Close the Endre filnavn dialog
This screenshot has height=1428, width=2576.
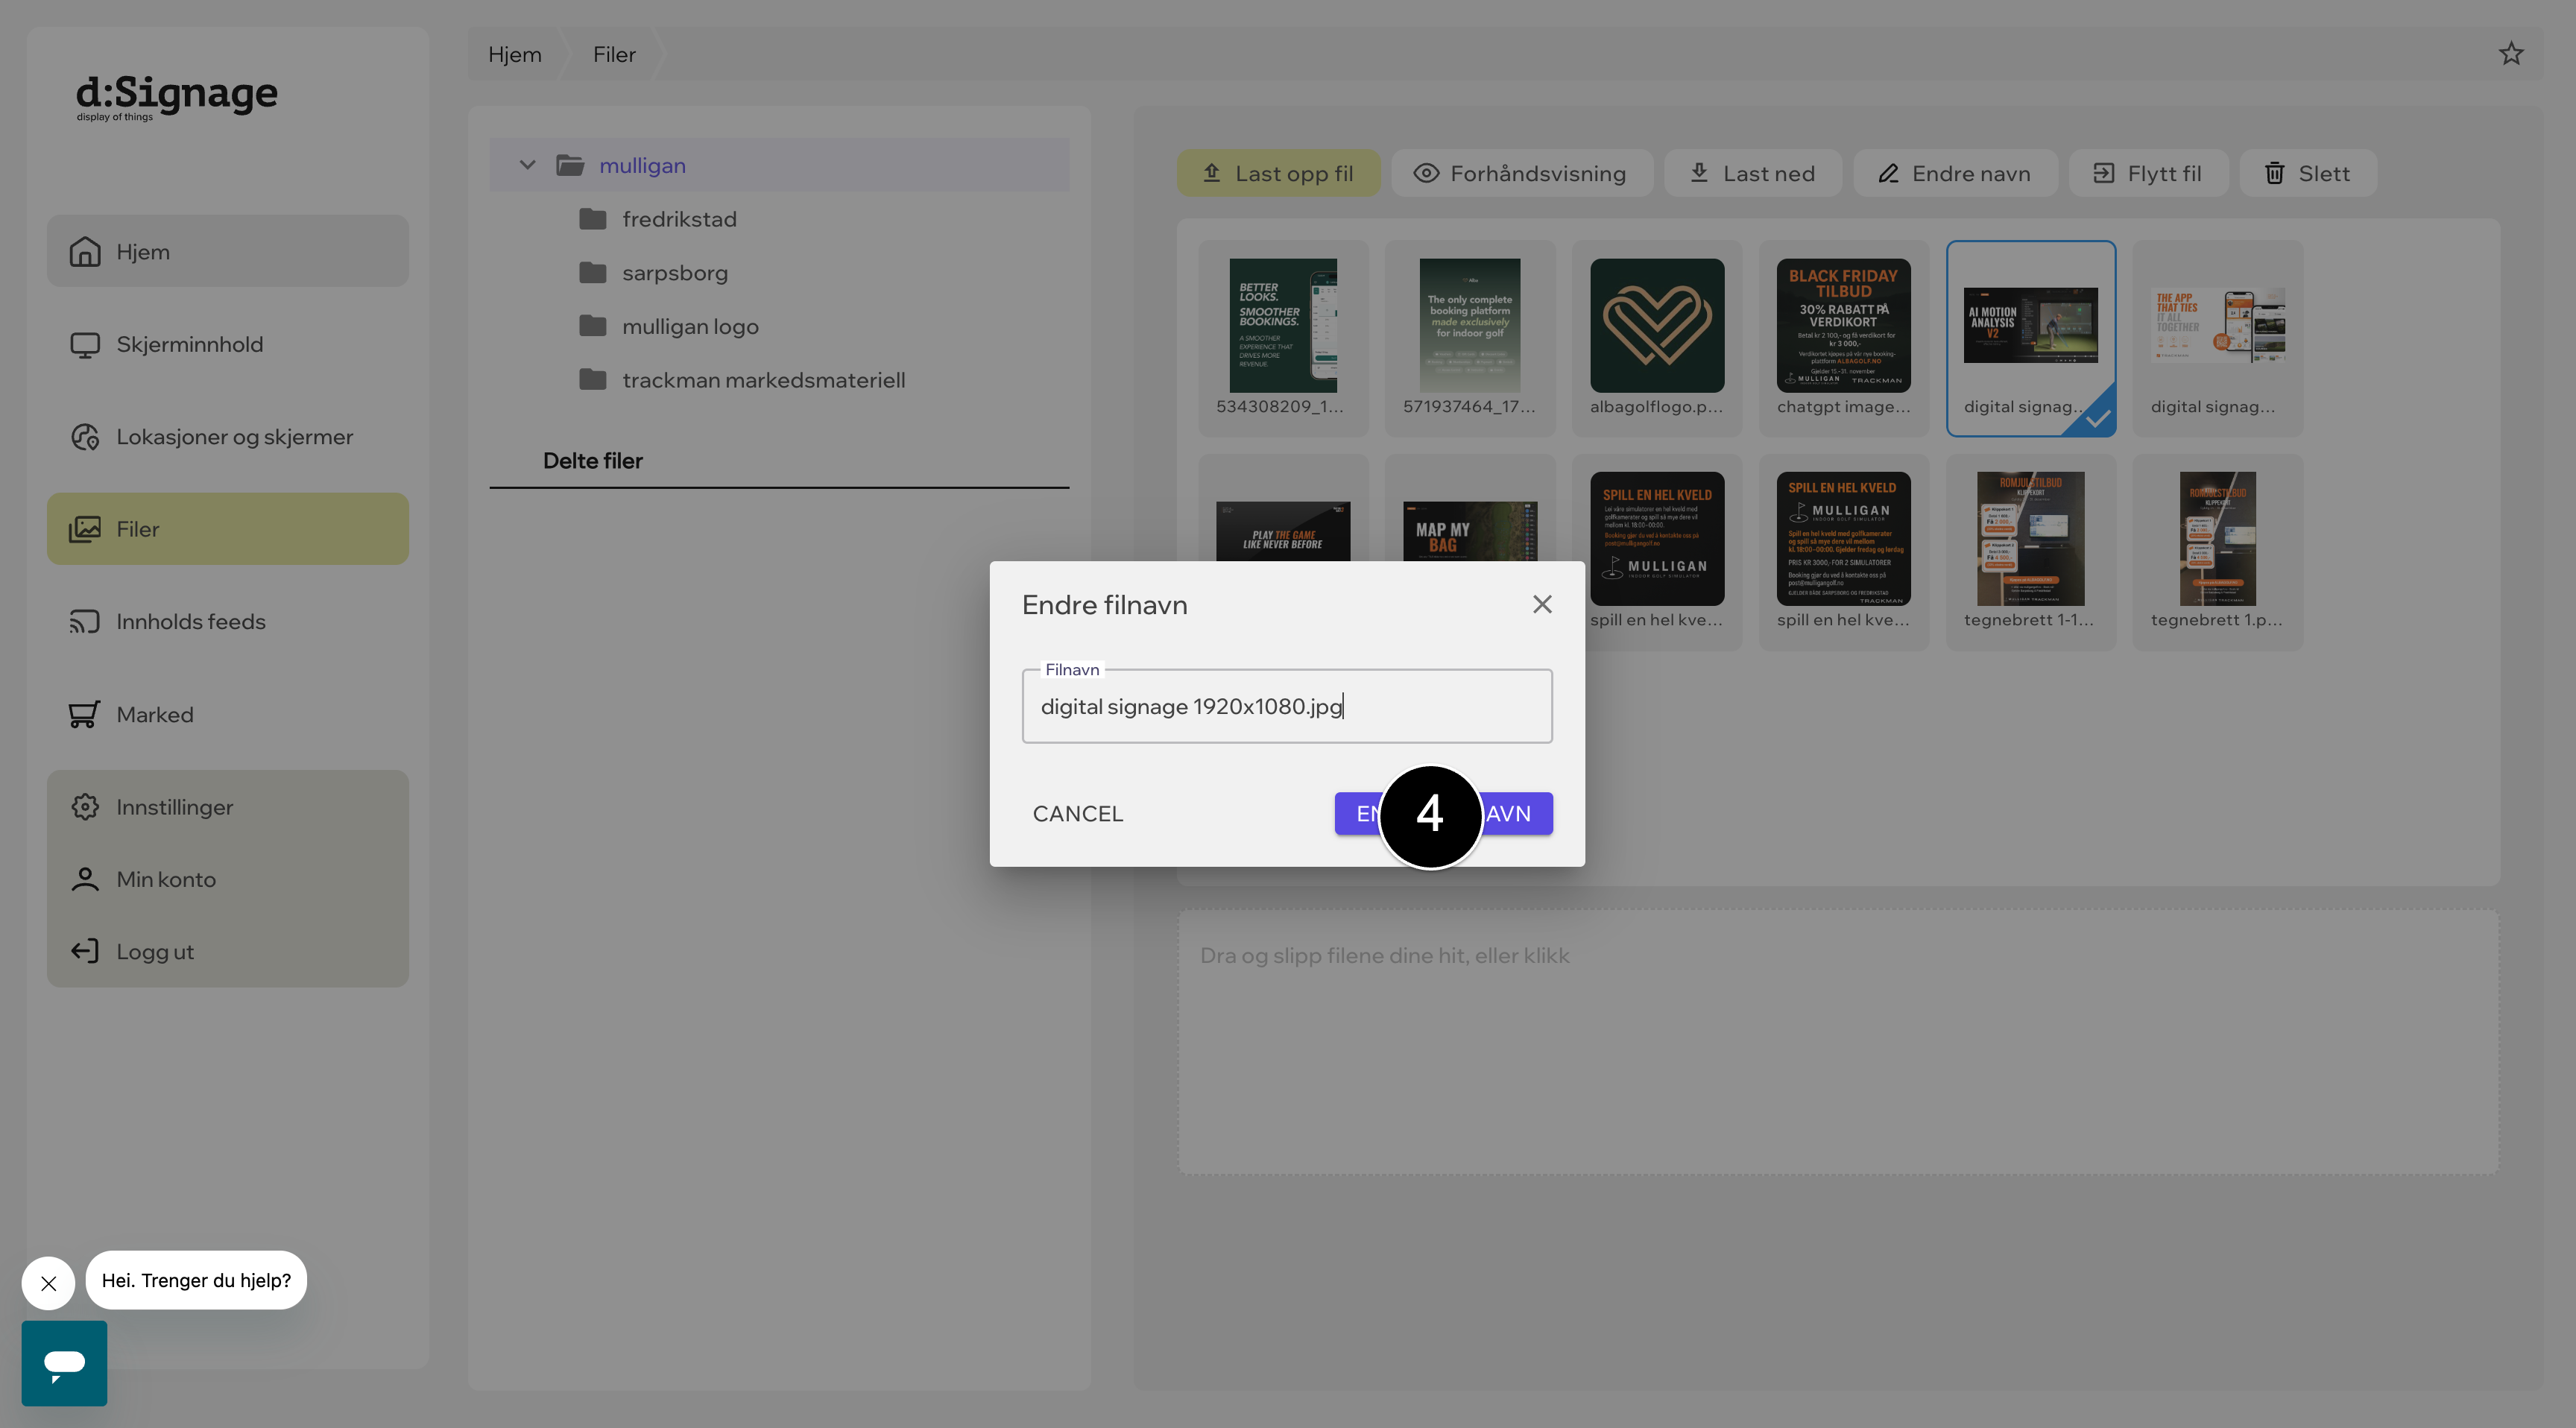click(x=1542, y=604)
